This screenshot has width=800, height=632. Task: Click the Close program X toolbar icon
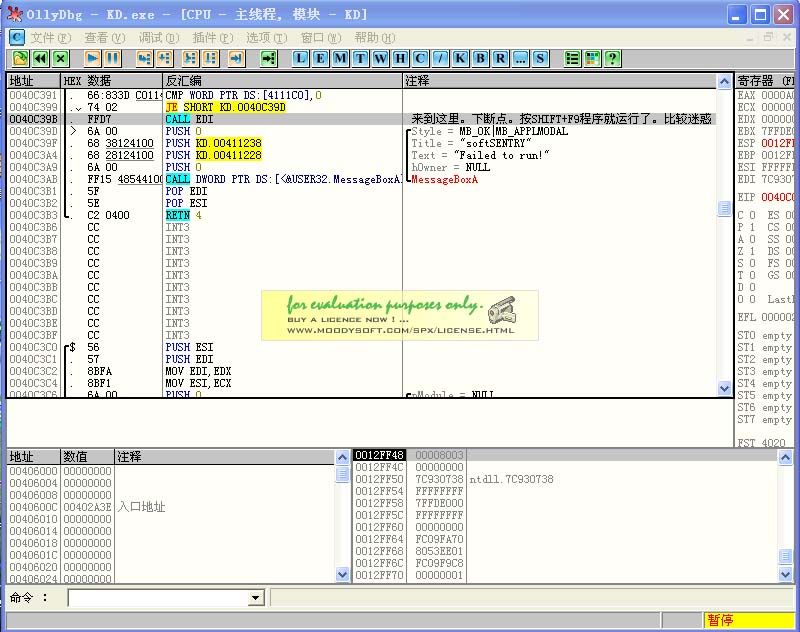[x=61, y=59]
